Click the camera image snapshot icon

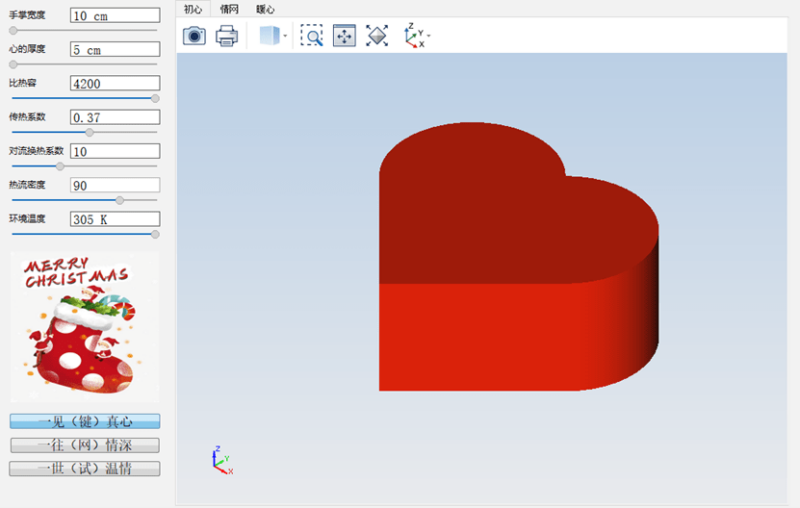point(194,36)
